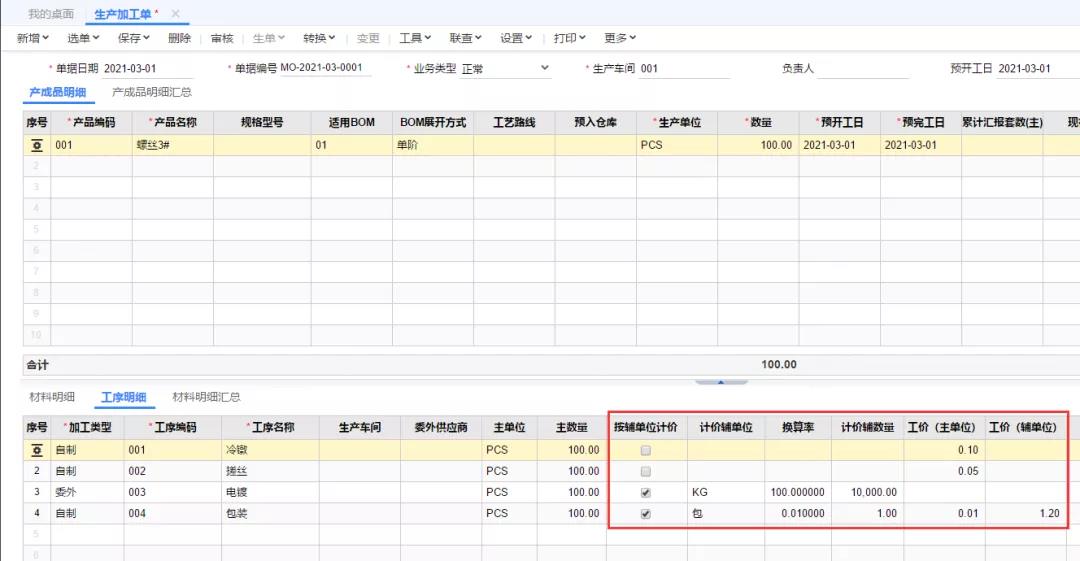Click the 删除 button
This screenshot has height=561, width=1080.
point(179,38)
